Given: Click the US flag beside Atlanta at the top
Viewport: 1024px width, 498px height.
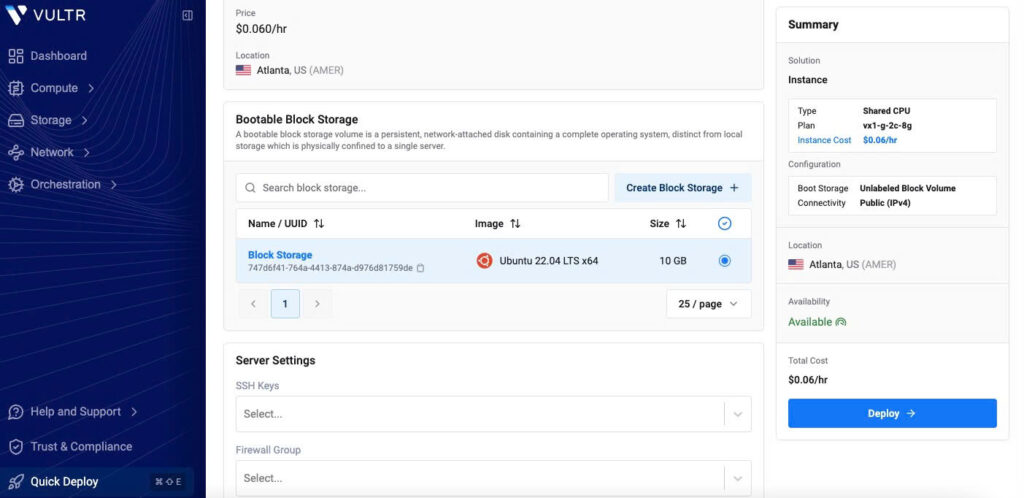Looking at the screenshot, I should pyautogui.click(x=244, y=70).
